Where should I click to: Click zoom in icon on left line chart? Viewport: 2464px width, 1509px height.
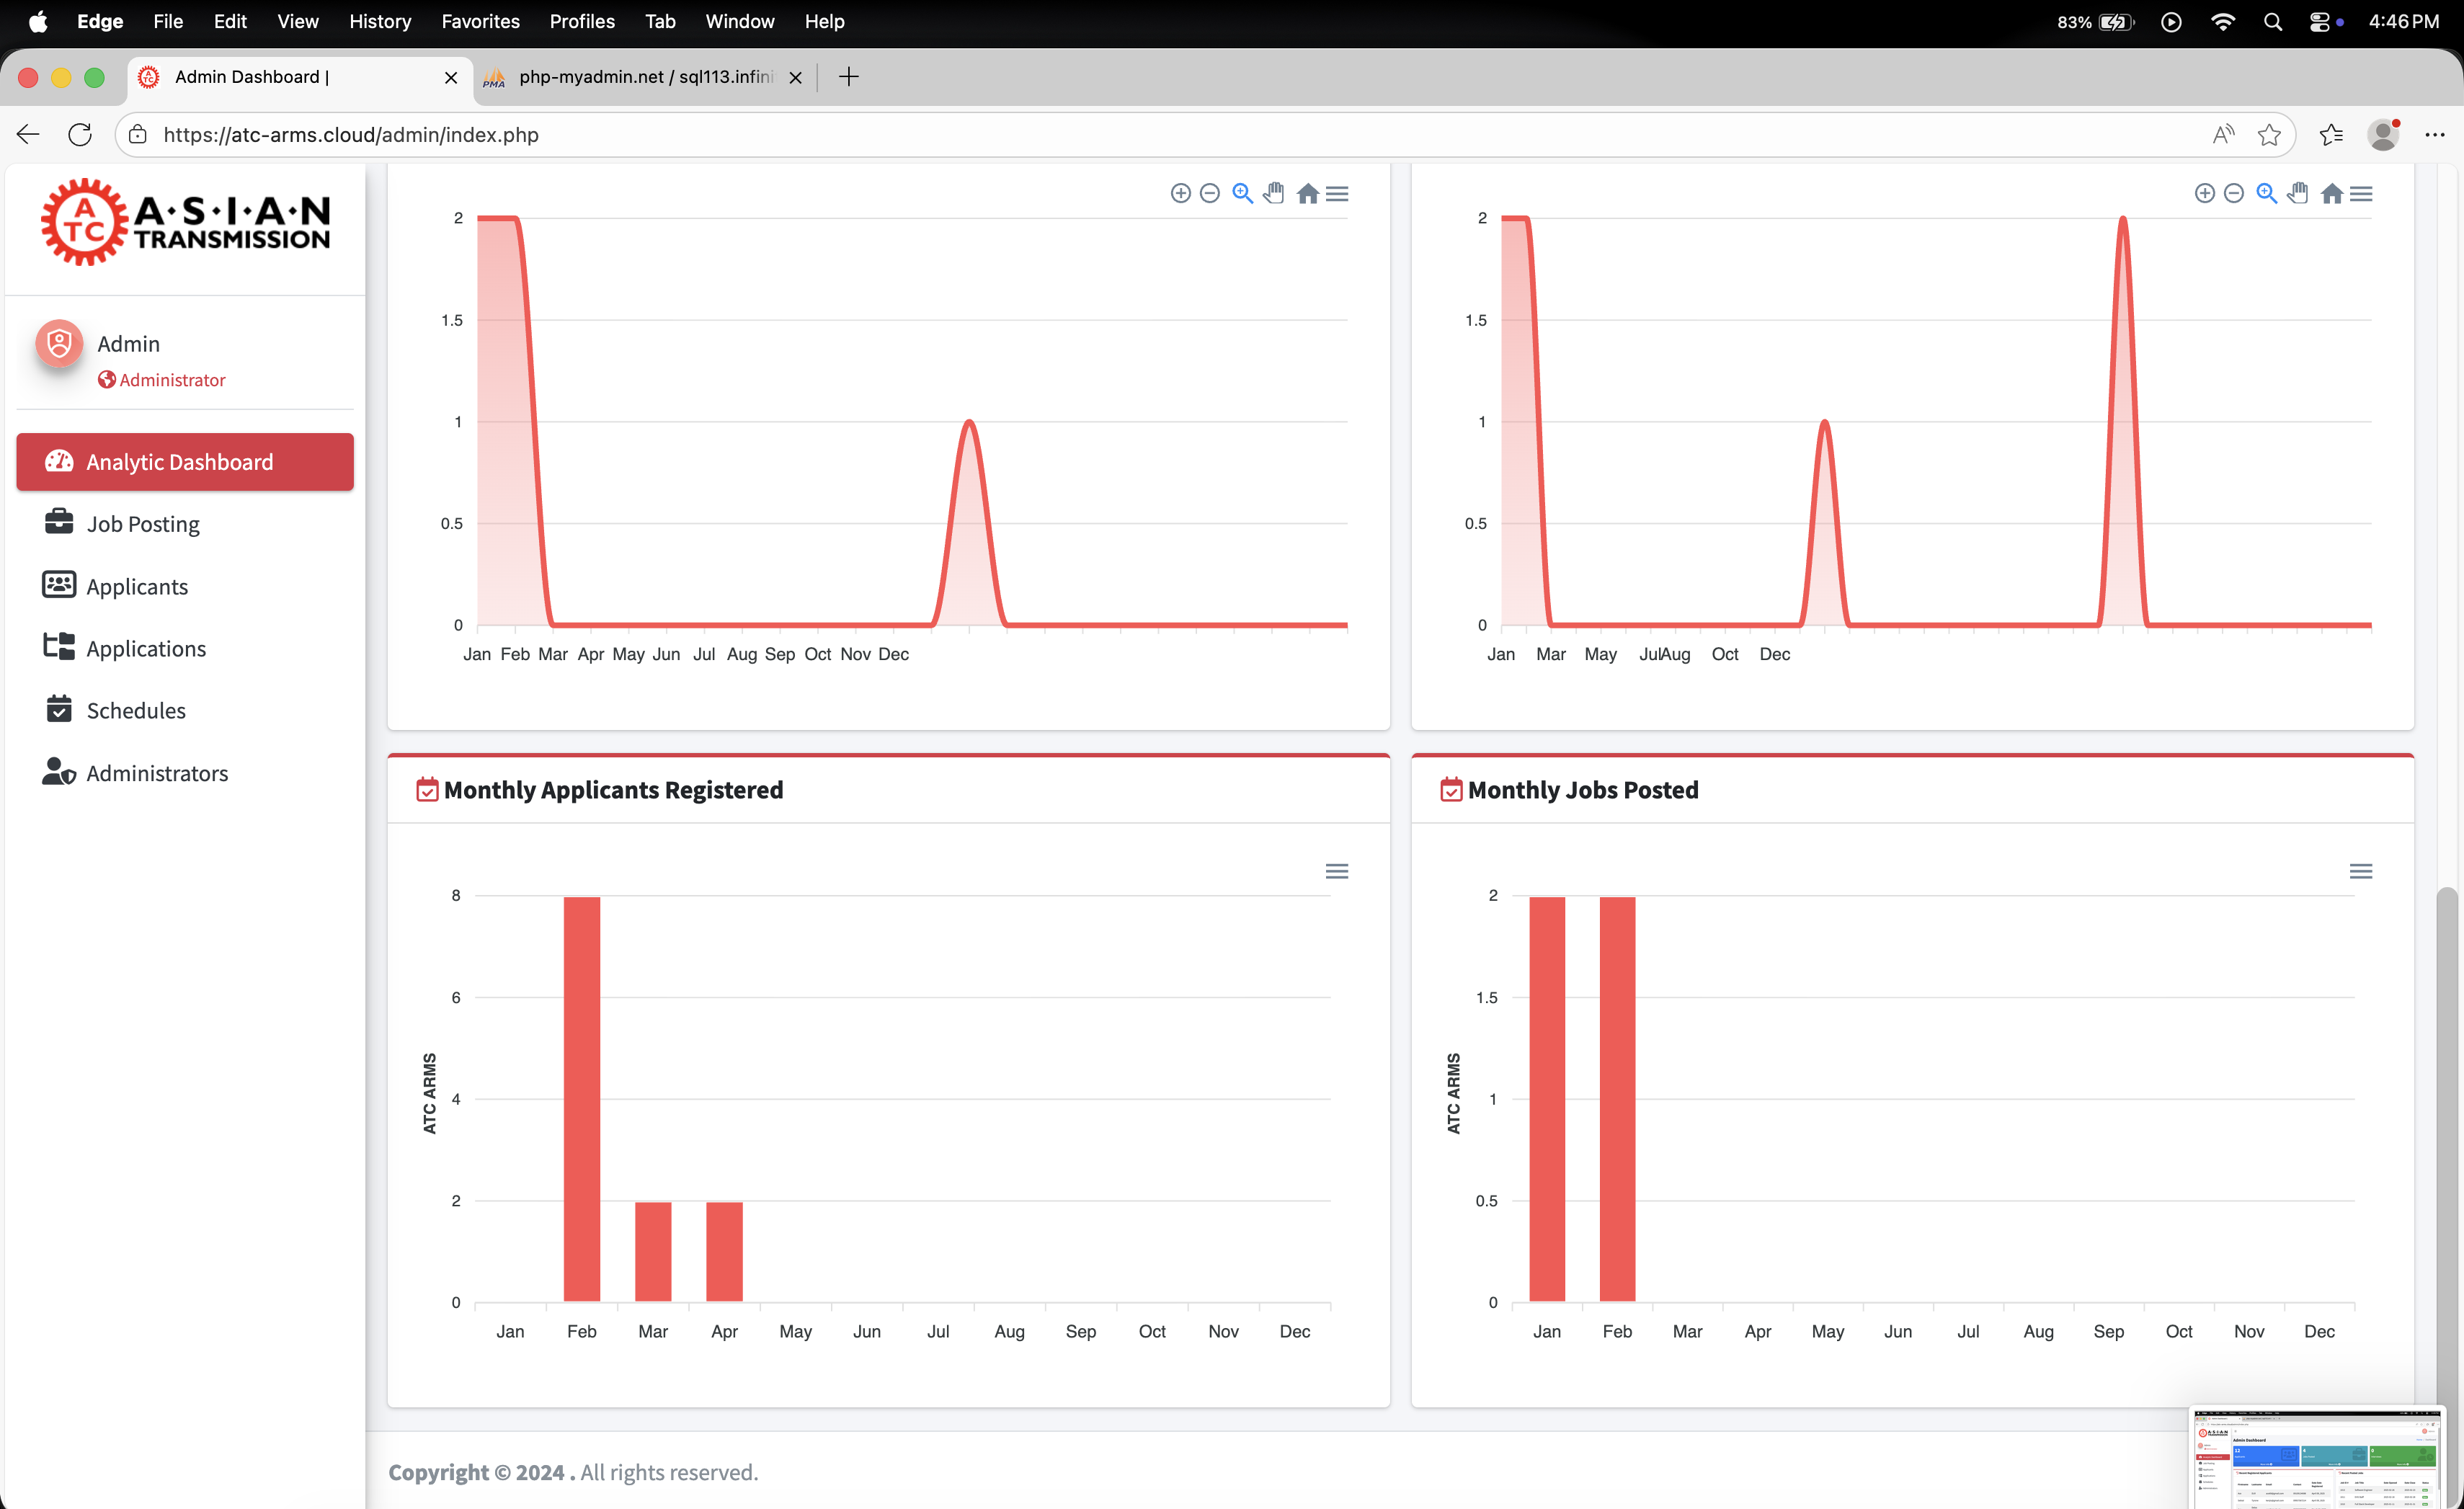point(1180,193)
